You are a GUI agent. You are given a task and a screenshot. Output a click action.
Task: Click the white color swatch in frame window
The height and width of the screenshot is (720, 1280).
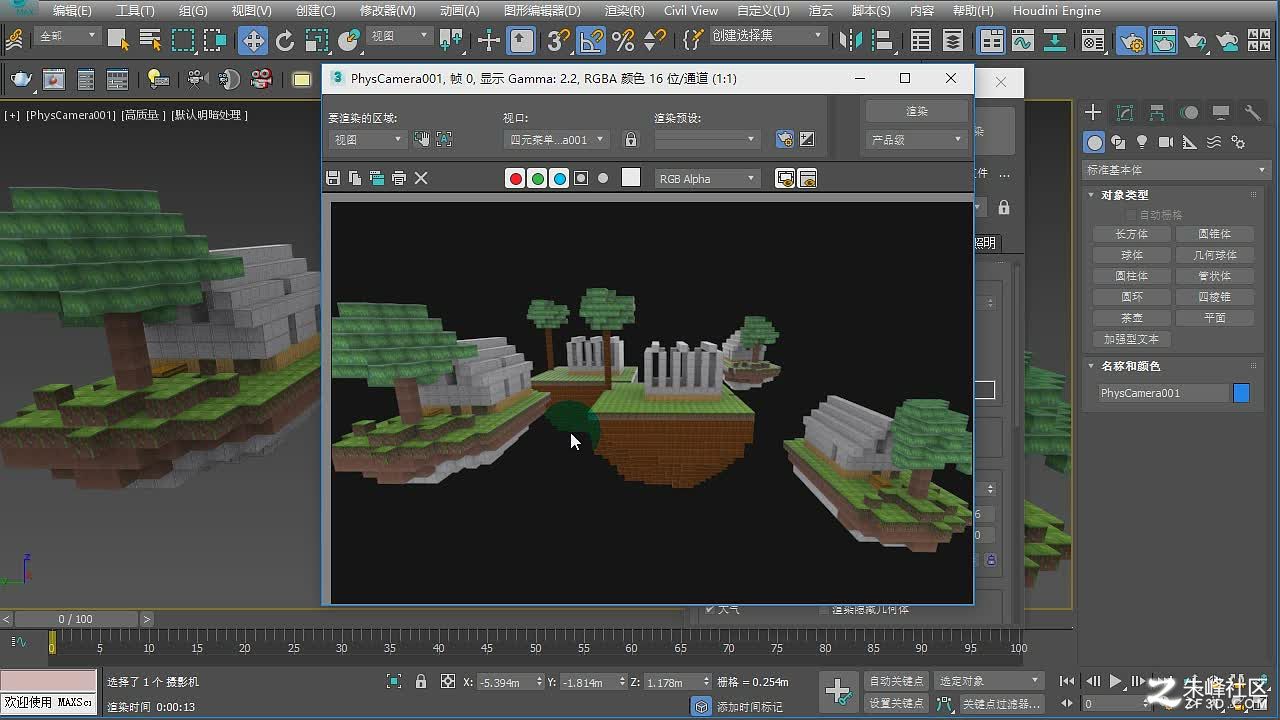click(630, 177)
